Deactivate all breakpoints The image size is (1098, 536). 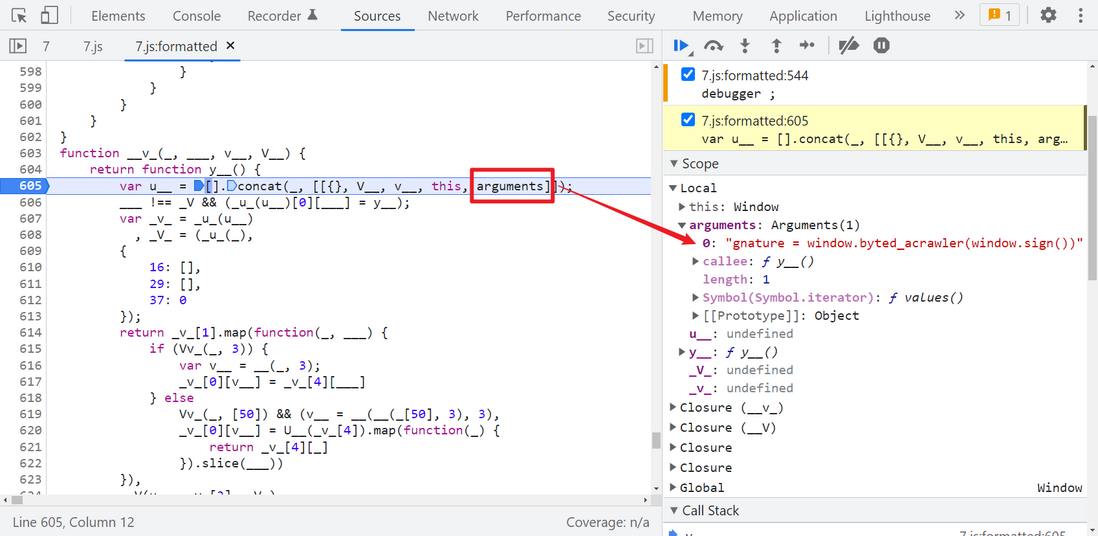click(849, 46)
